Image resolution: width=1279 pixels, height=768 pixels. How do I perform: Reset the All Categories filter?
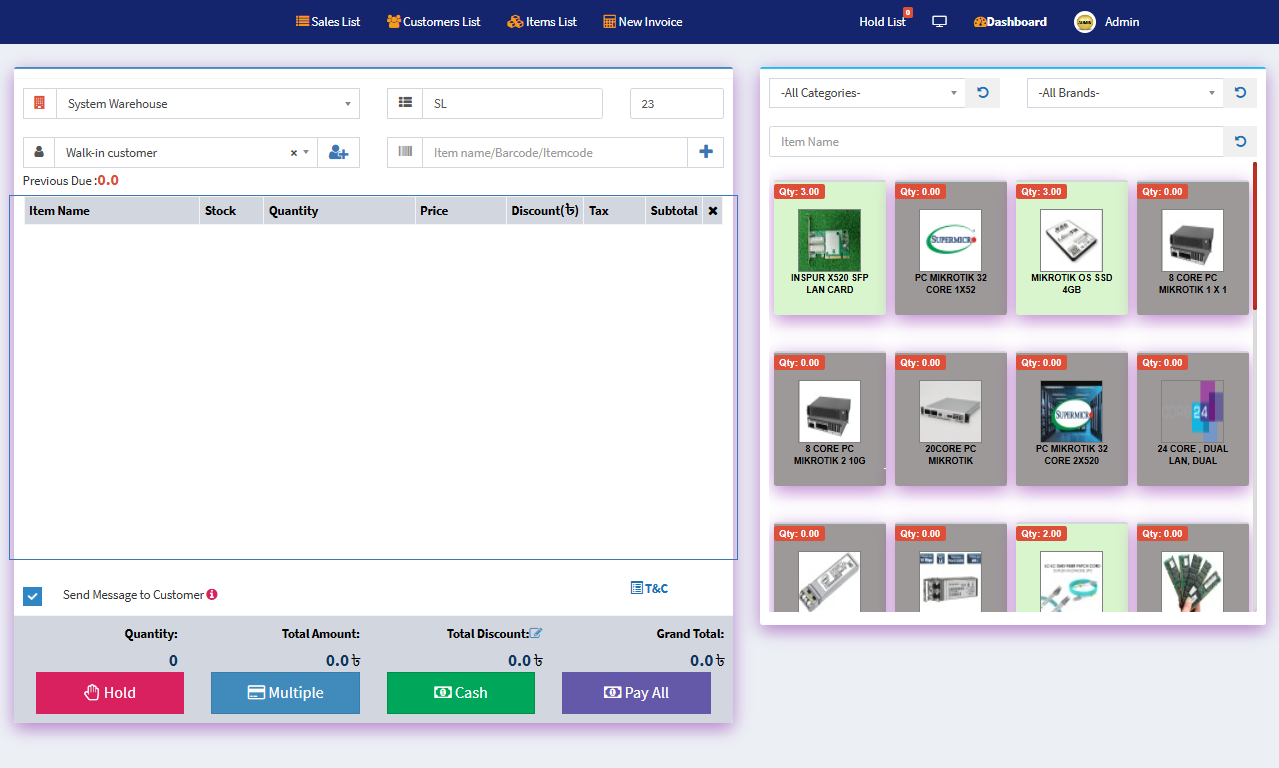click(983, 93)
